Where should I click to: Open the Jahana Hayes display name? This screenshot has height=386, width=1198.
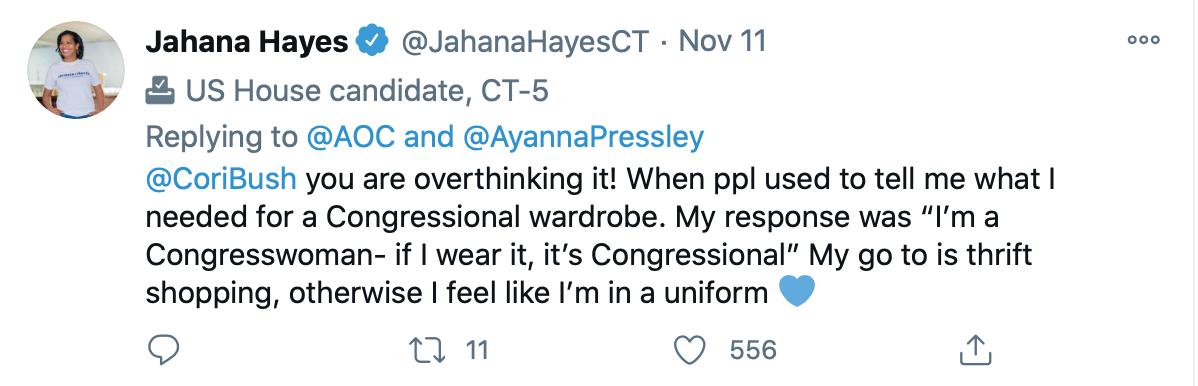click(x=248, y=41)
